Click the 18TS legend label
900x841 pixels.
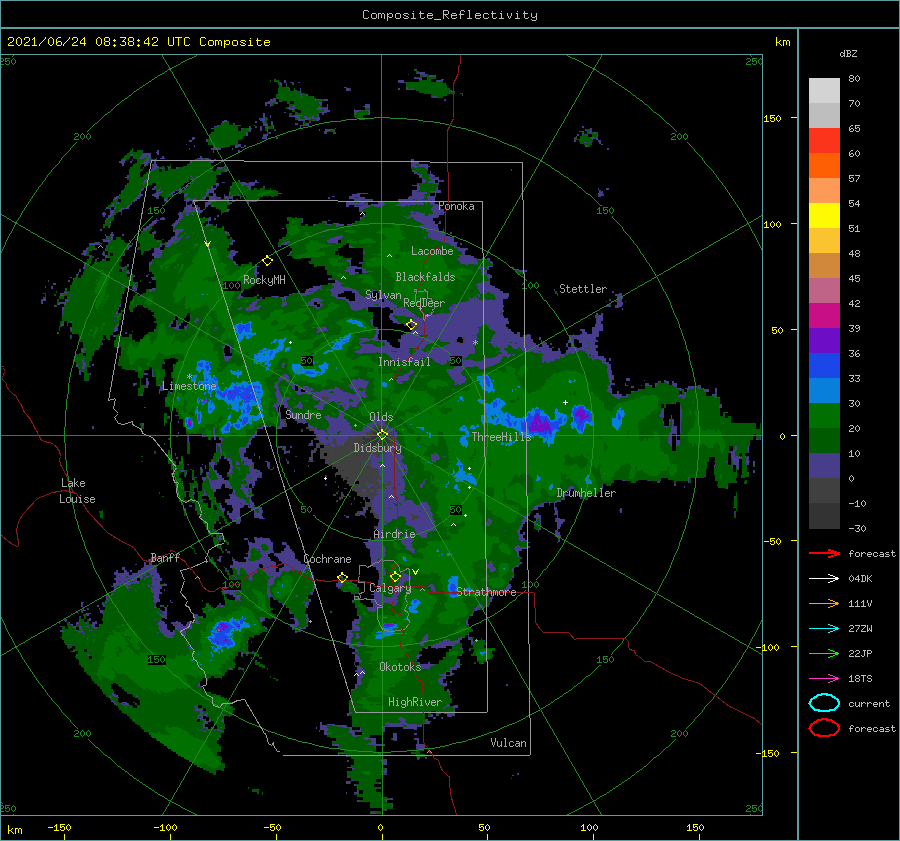coord(860,679)
